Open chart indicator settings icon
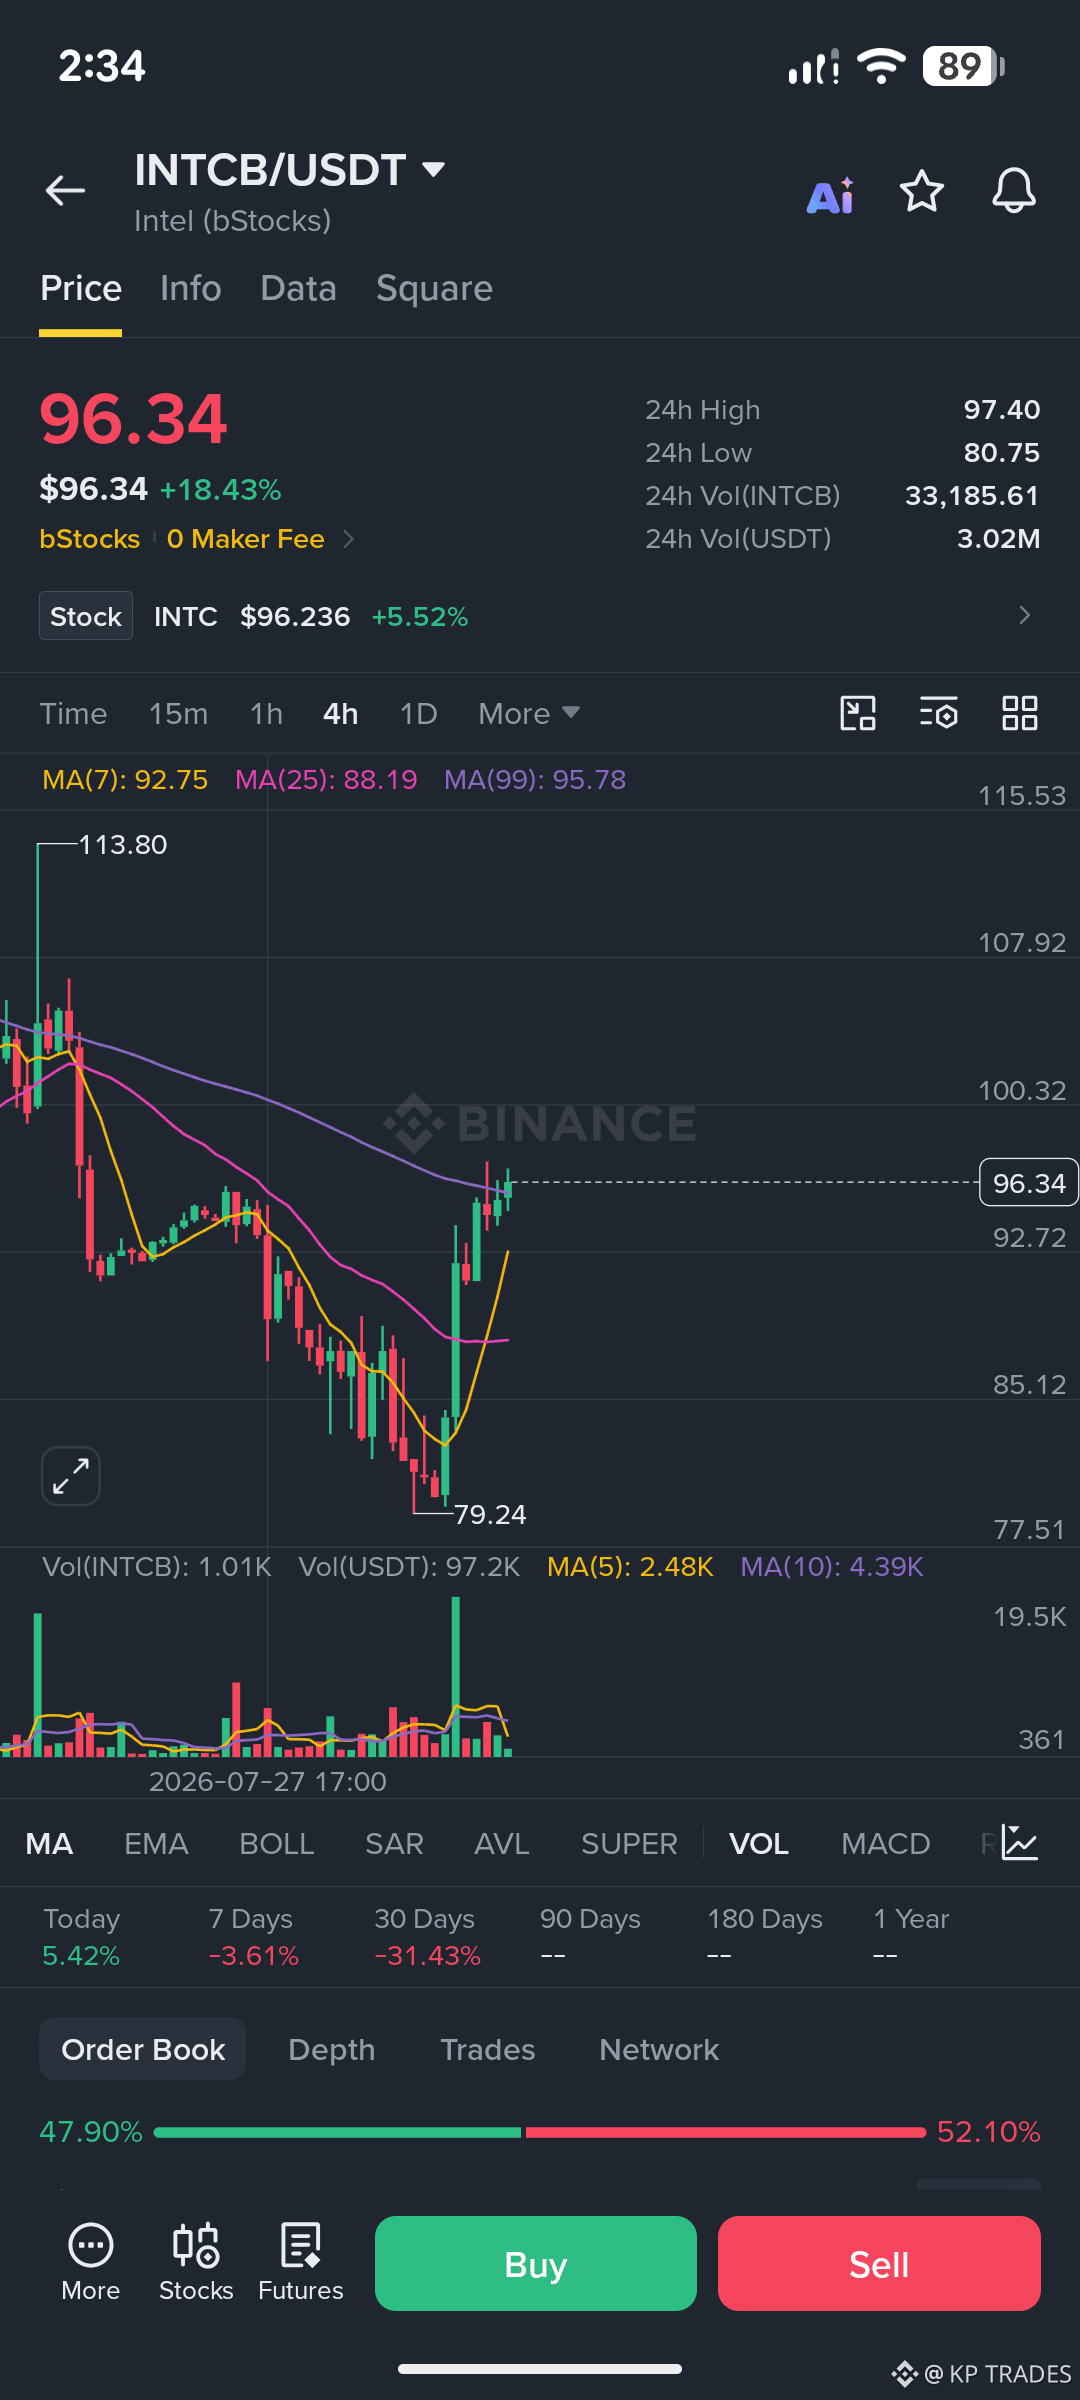 (x=939, y=713)
